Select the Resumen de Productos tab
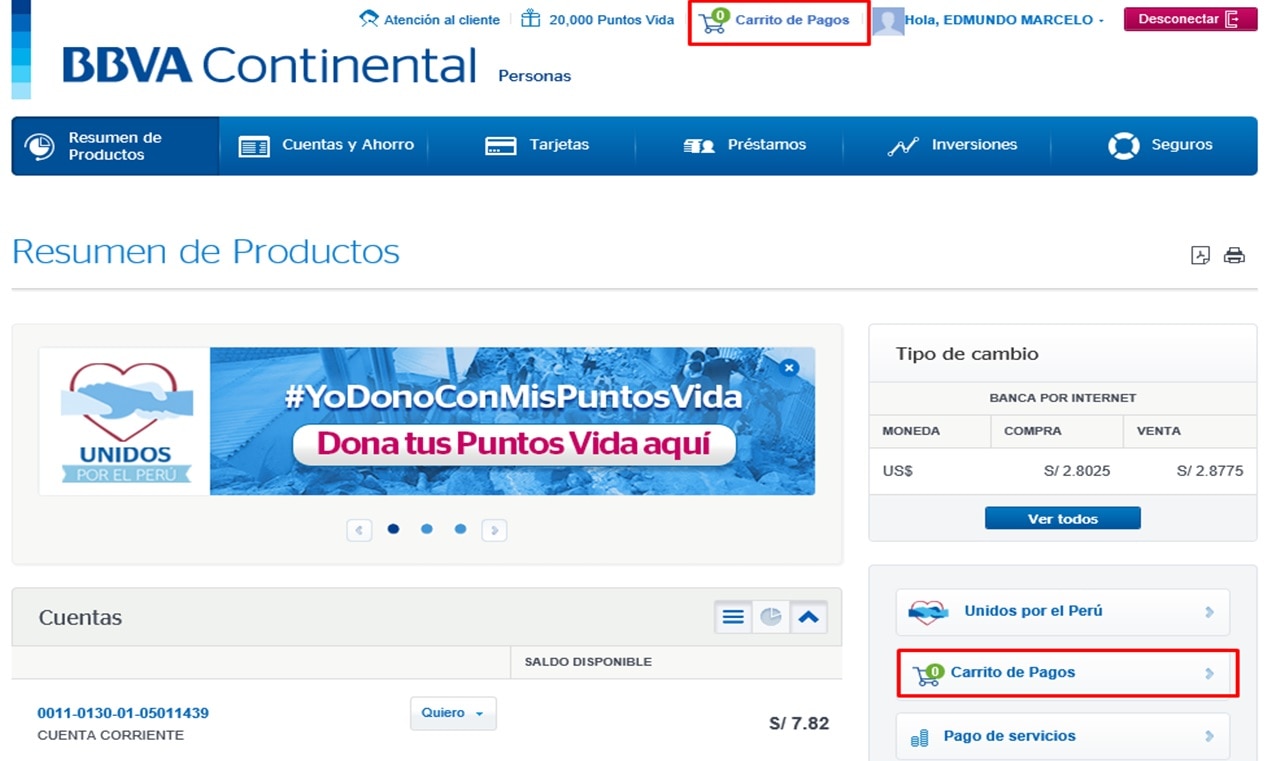Screen dimensions: 1270x761 point(115,146)
